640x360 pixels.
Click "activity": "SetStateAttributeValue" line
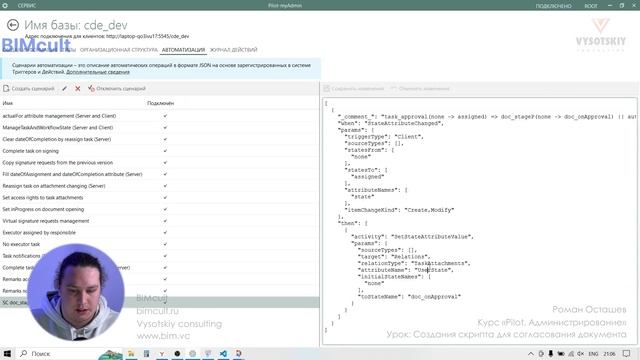pos(412,237)
